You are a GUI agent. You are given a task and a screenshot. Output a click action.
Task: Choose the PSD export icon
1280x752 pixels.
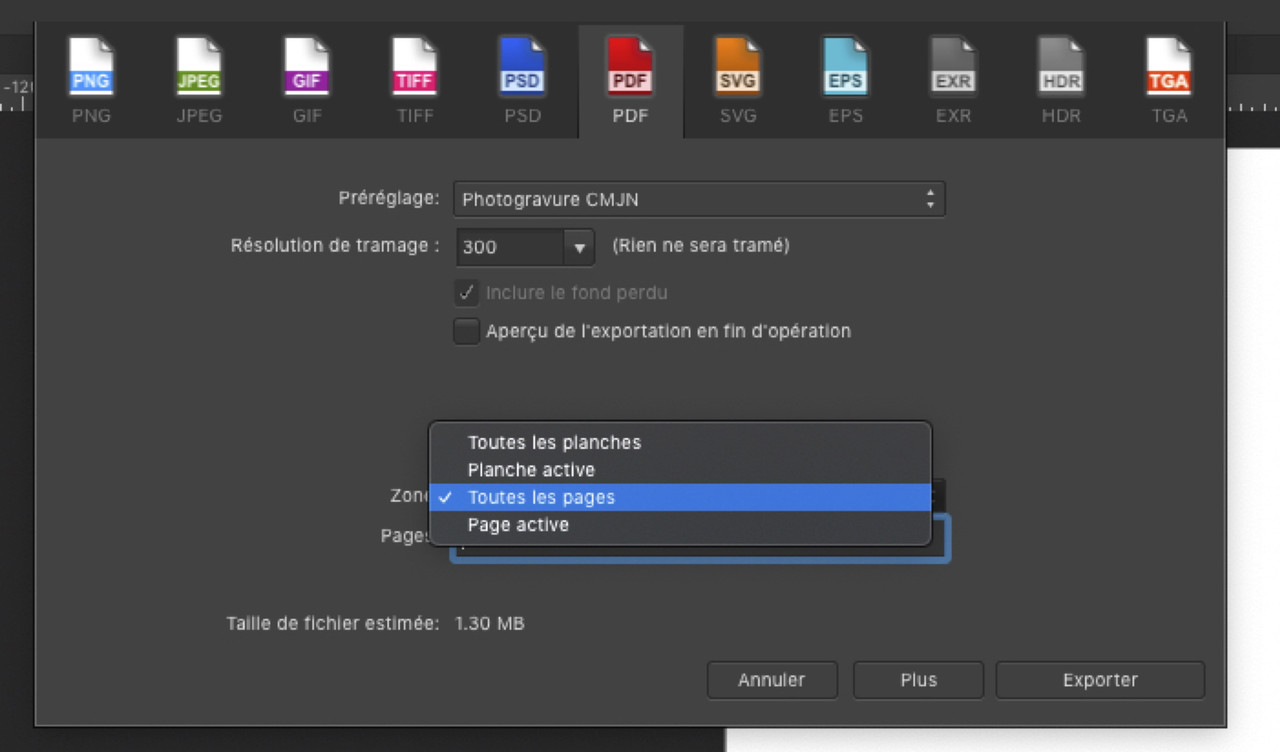point(521,67)
